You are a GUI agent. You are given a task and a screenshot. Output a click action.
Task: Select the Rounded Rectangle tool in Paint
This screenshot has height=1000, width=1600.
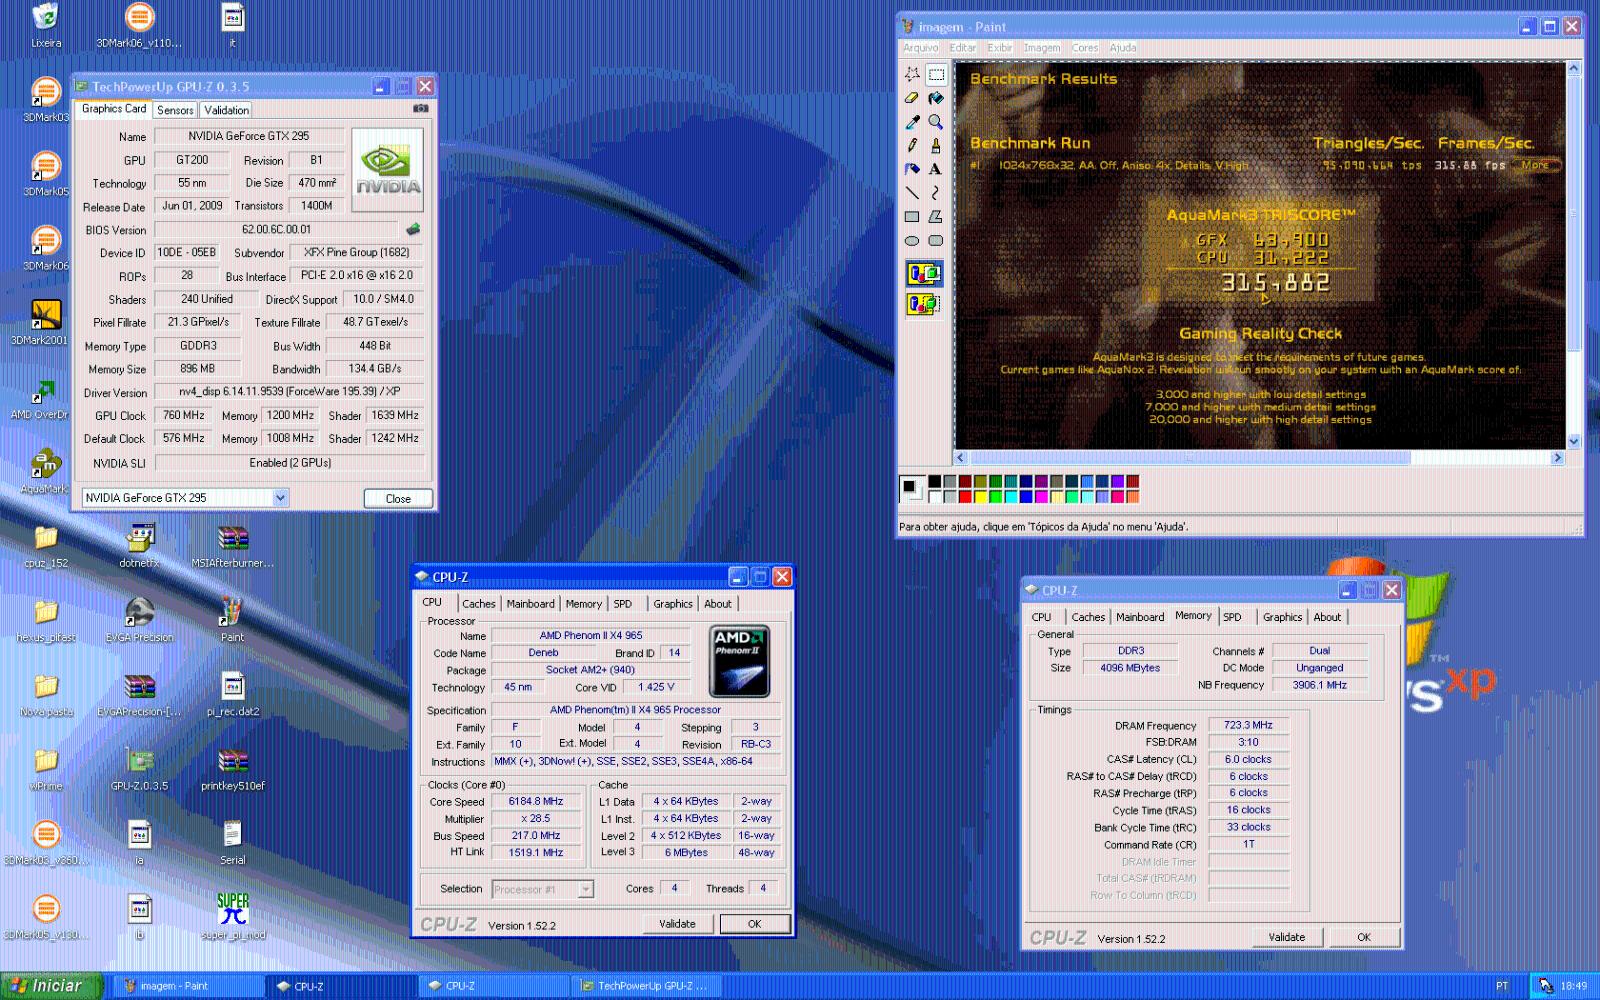coord(936,241)
